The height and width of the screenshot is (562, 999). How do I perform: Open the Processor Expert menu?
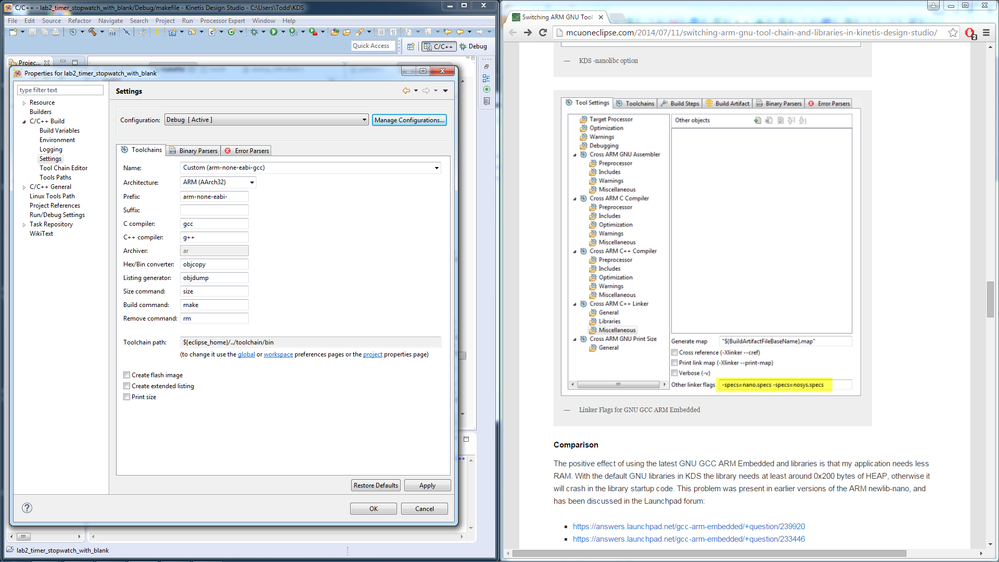(222, 20)
